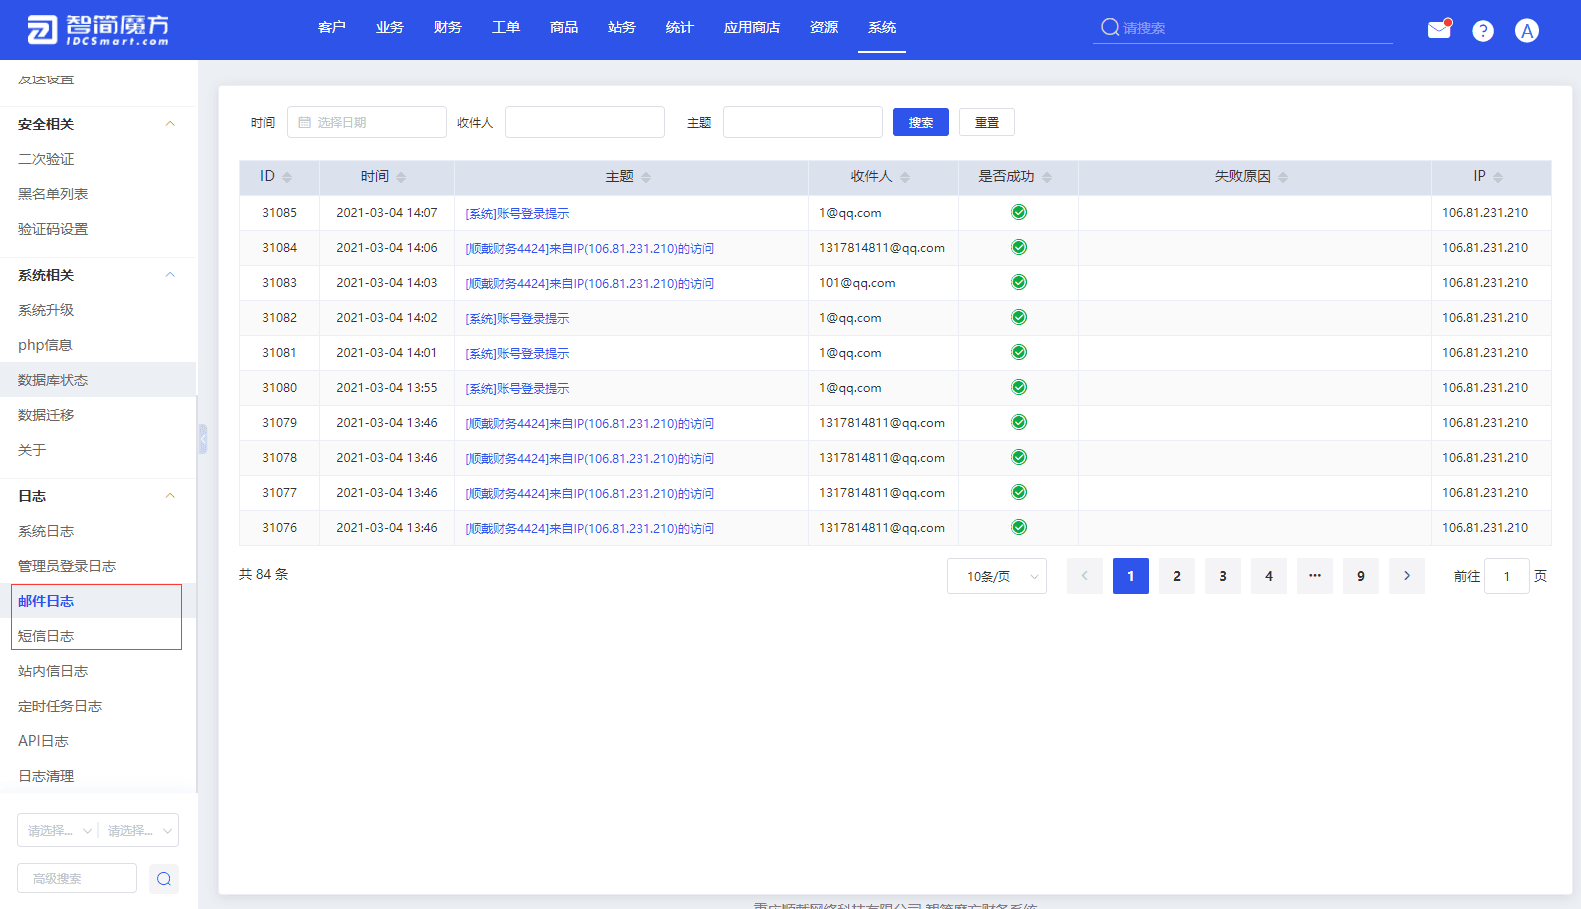Sort table by ID column arrows
Screen dimensions: 1581x909
click(x=287, y=177)
